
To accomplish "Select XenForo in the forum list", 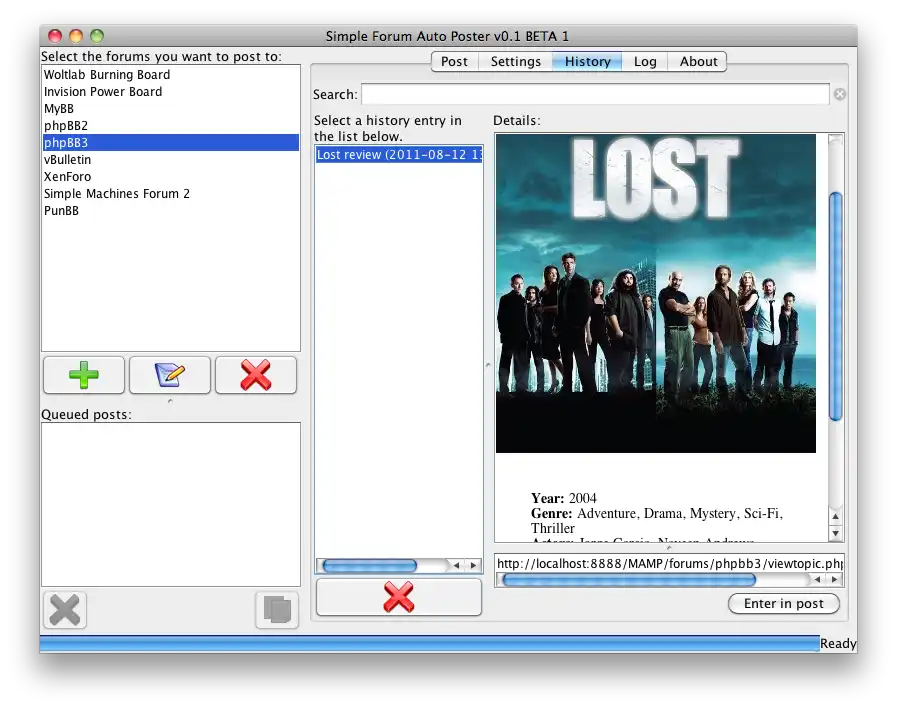I will (170, 177).
